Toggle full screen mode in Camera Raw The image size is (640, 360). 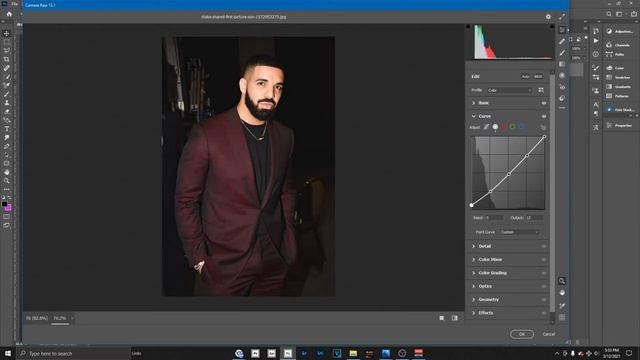click(562, 17)
